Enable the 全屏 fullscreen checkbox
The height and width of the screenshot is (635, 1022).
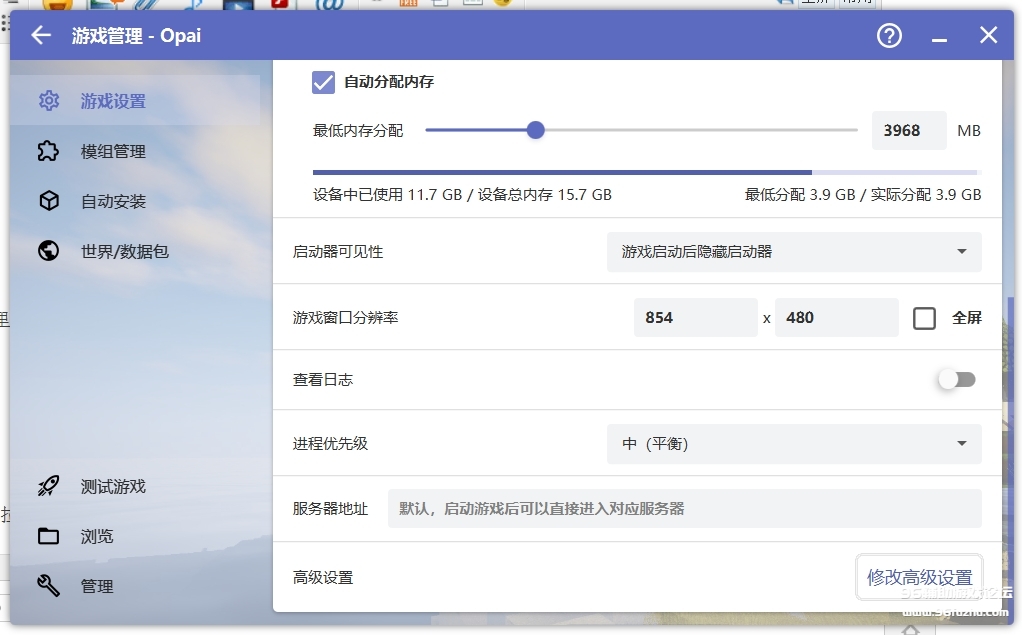pyautogui.click(x=924, y=318)
